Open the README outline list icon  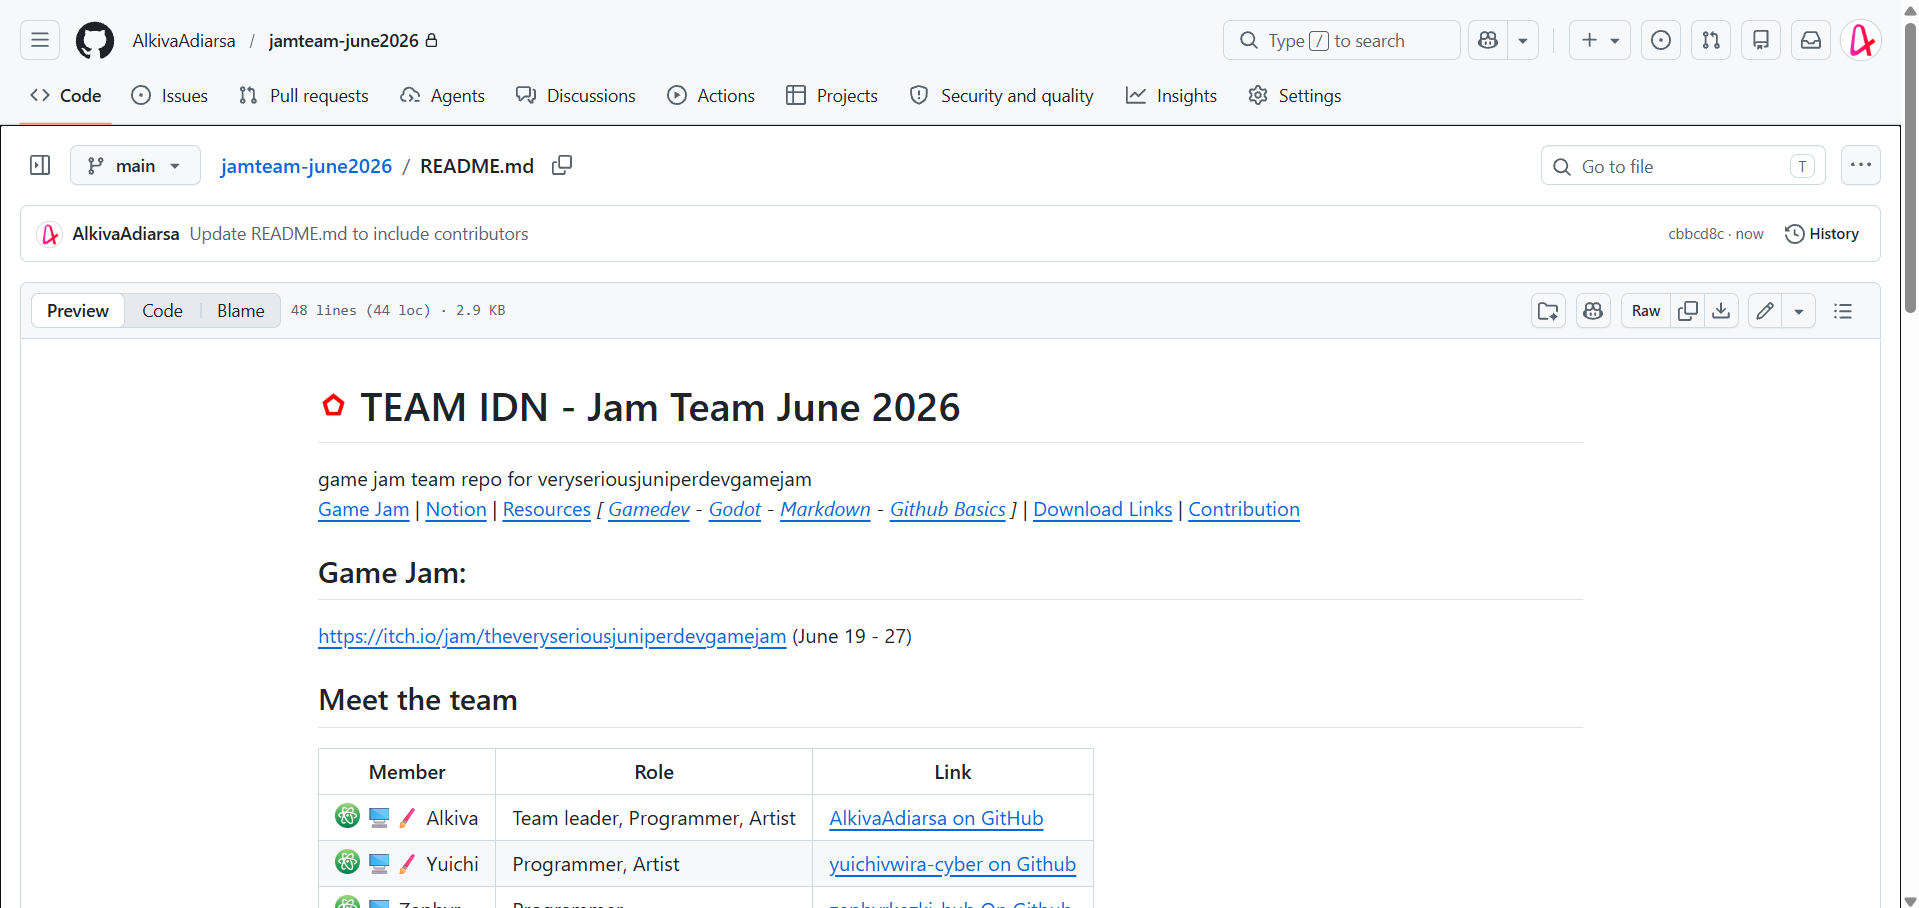coord(1843,311)
